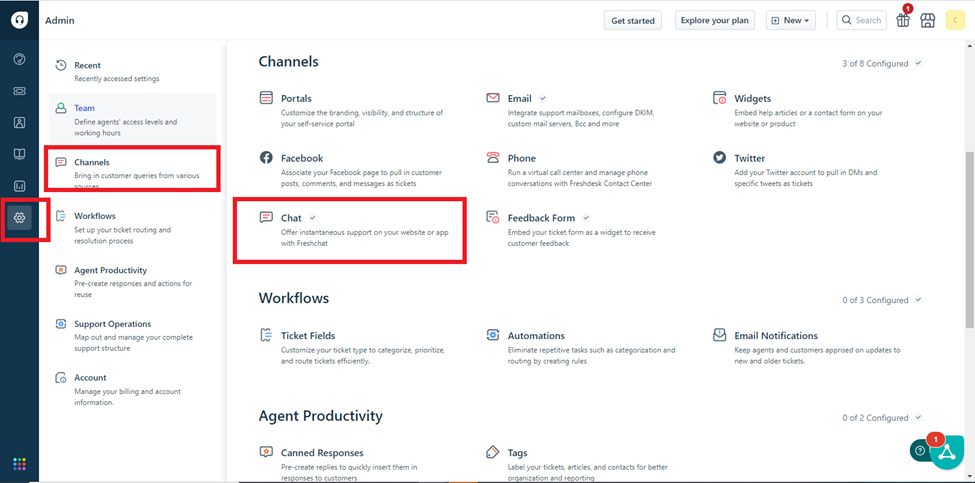The width and height of the screenshot is (975, 483).
Task: Click the Facebook logo icon
Action: [x=266, y=158]
